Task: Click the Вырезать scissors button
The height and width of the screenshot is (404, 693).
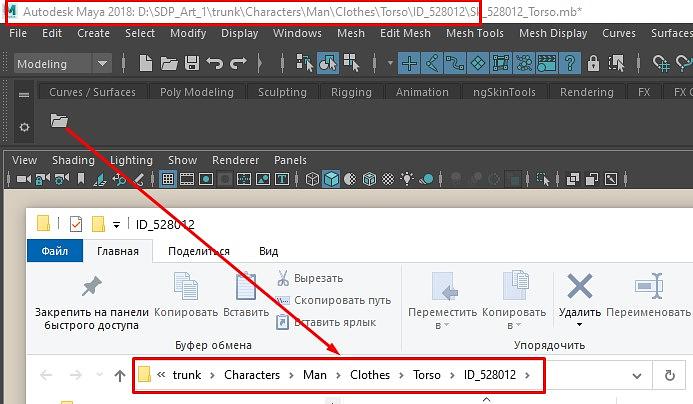Action: 310,278
